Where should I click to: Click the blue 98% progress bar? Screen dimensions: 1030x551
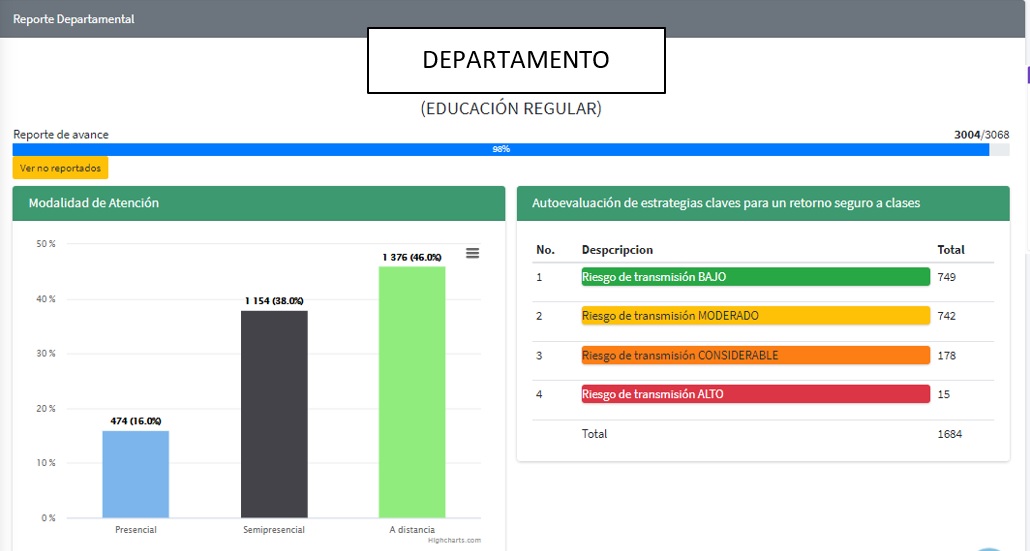(x=500, y=149)
